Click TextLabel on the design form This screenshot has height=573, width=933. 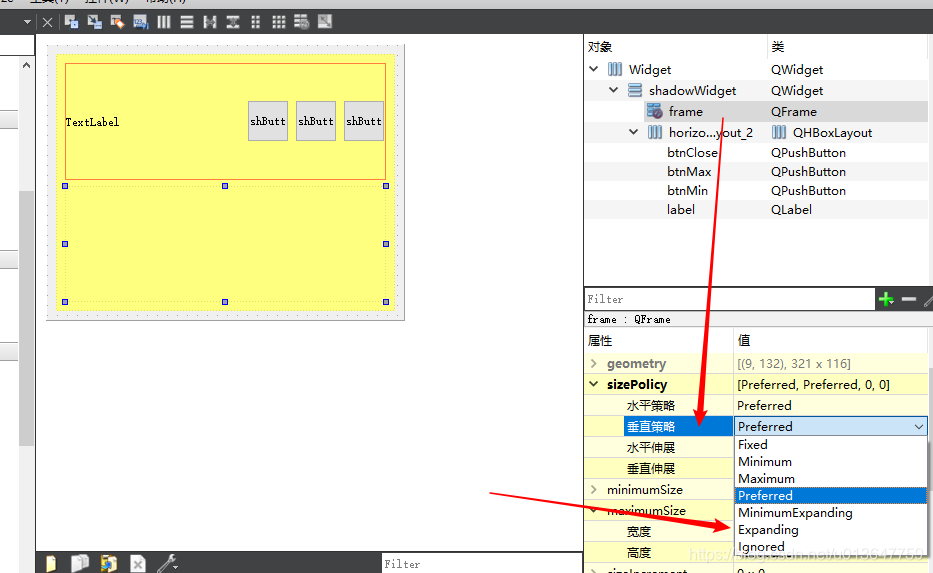[92, 122]
